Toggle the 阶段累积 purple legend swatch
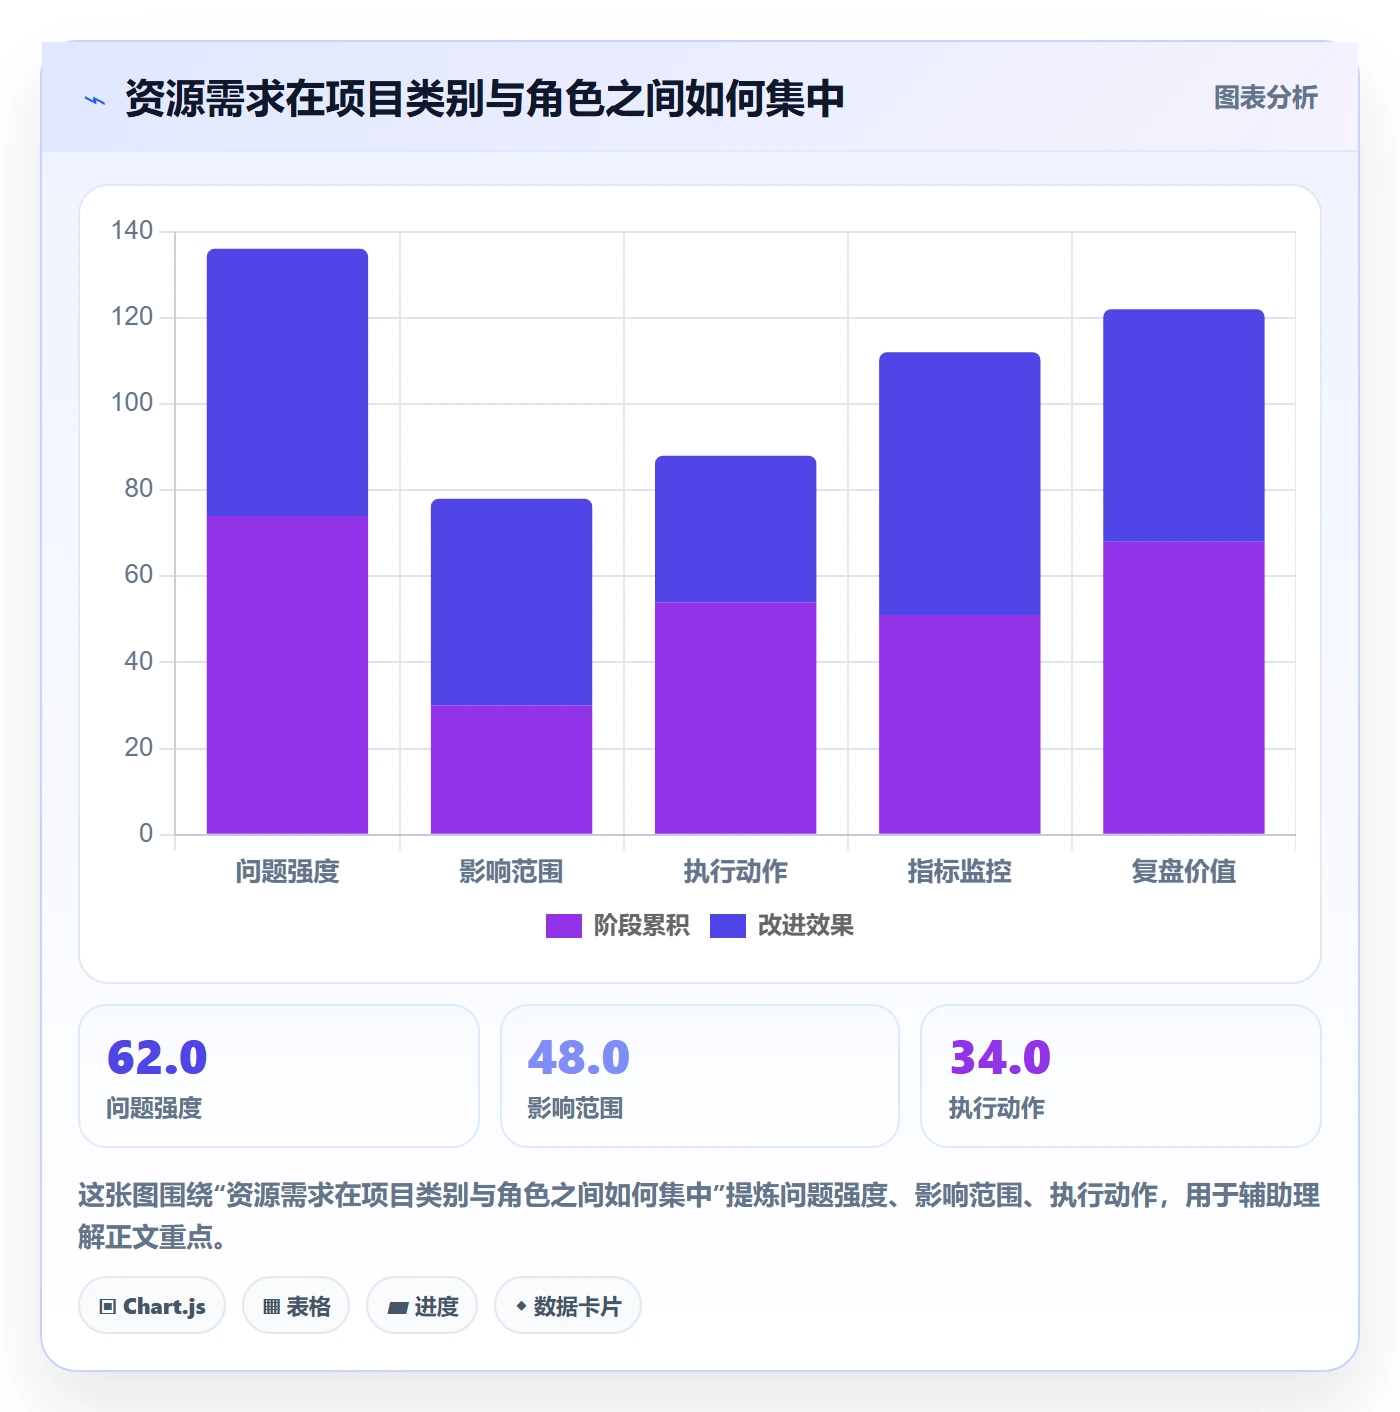The width and height of the screenshot is (1400, 1412). 563,926
